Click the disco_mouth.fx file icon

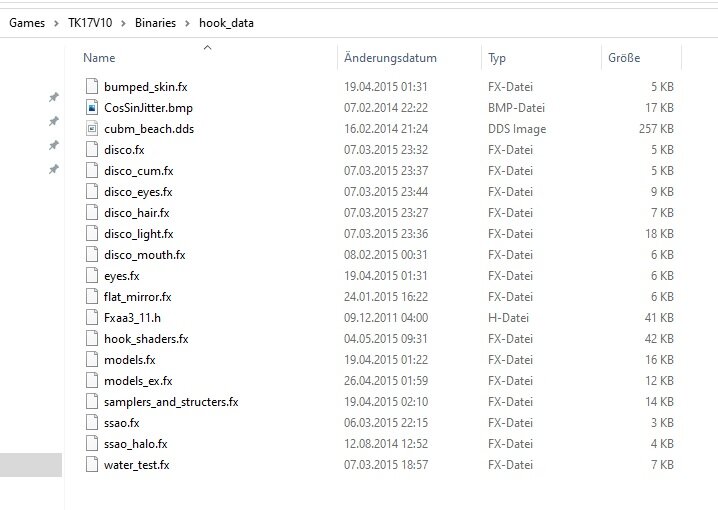tap(92, 255)
